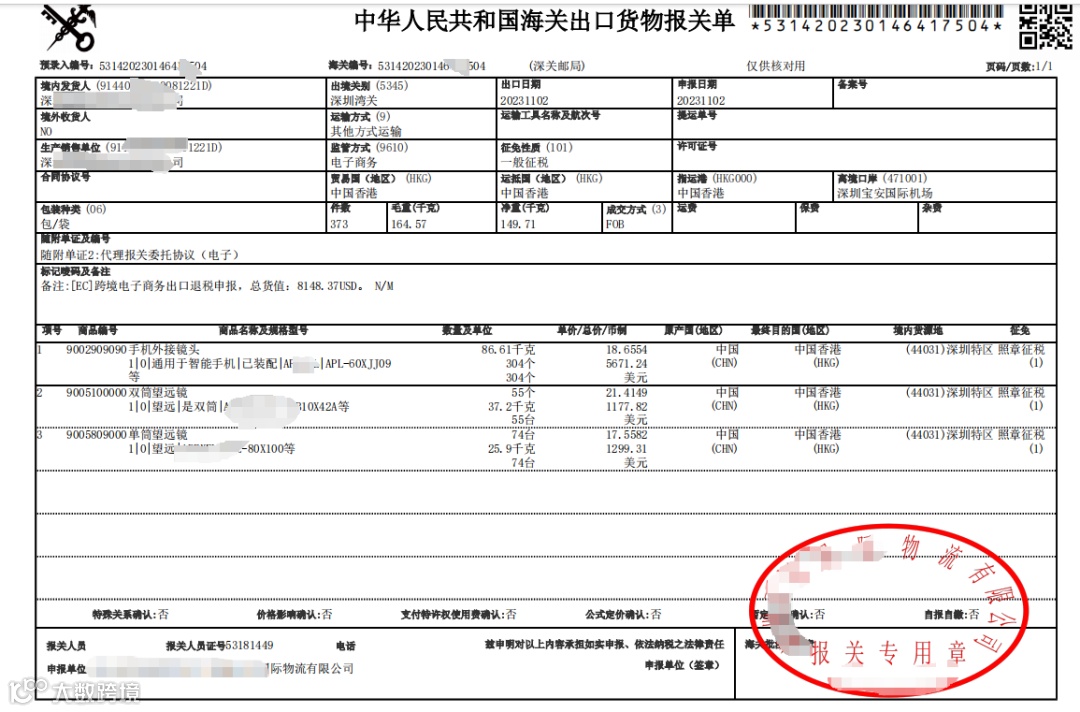Screen dimensions: 1080x712
Task: Click the 单价/总价/币制 column header
Action: [592, 331]
